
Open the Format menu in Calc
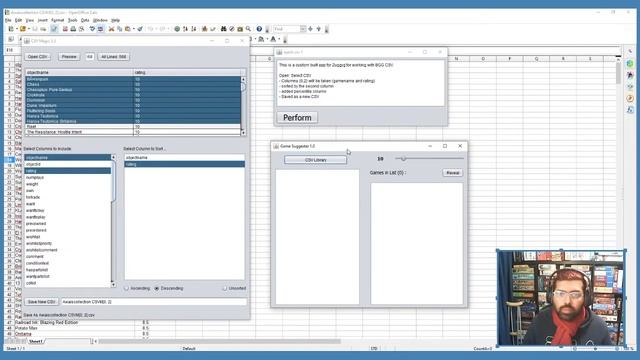pyautogui.click(x=58, y=20)
